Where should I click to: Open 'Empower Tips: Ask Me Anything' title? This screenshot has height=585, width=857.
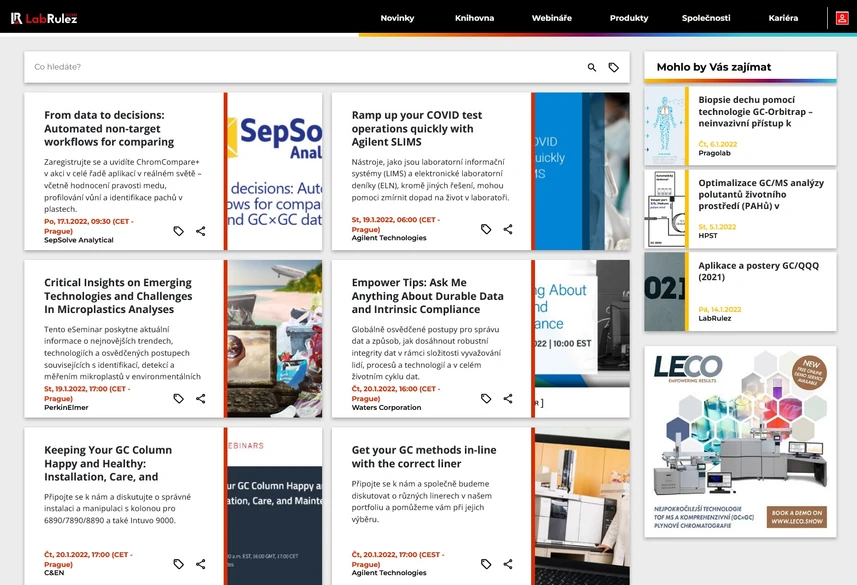tap(427, 296)
